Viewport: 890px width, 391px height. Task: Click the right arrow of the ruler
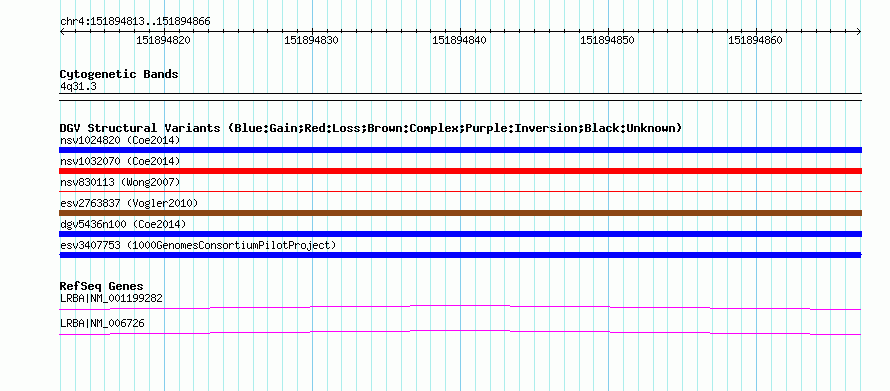pos(859,32)
